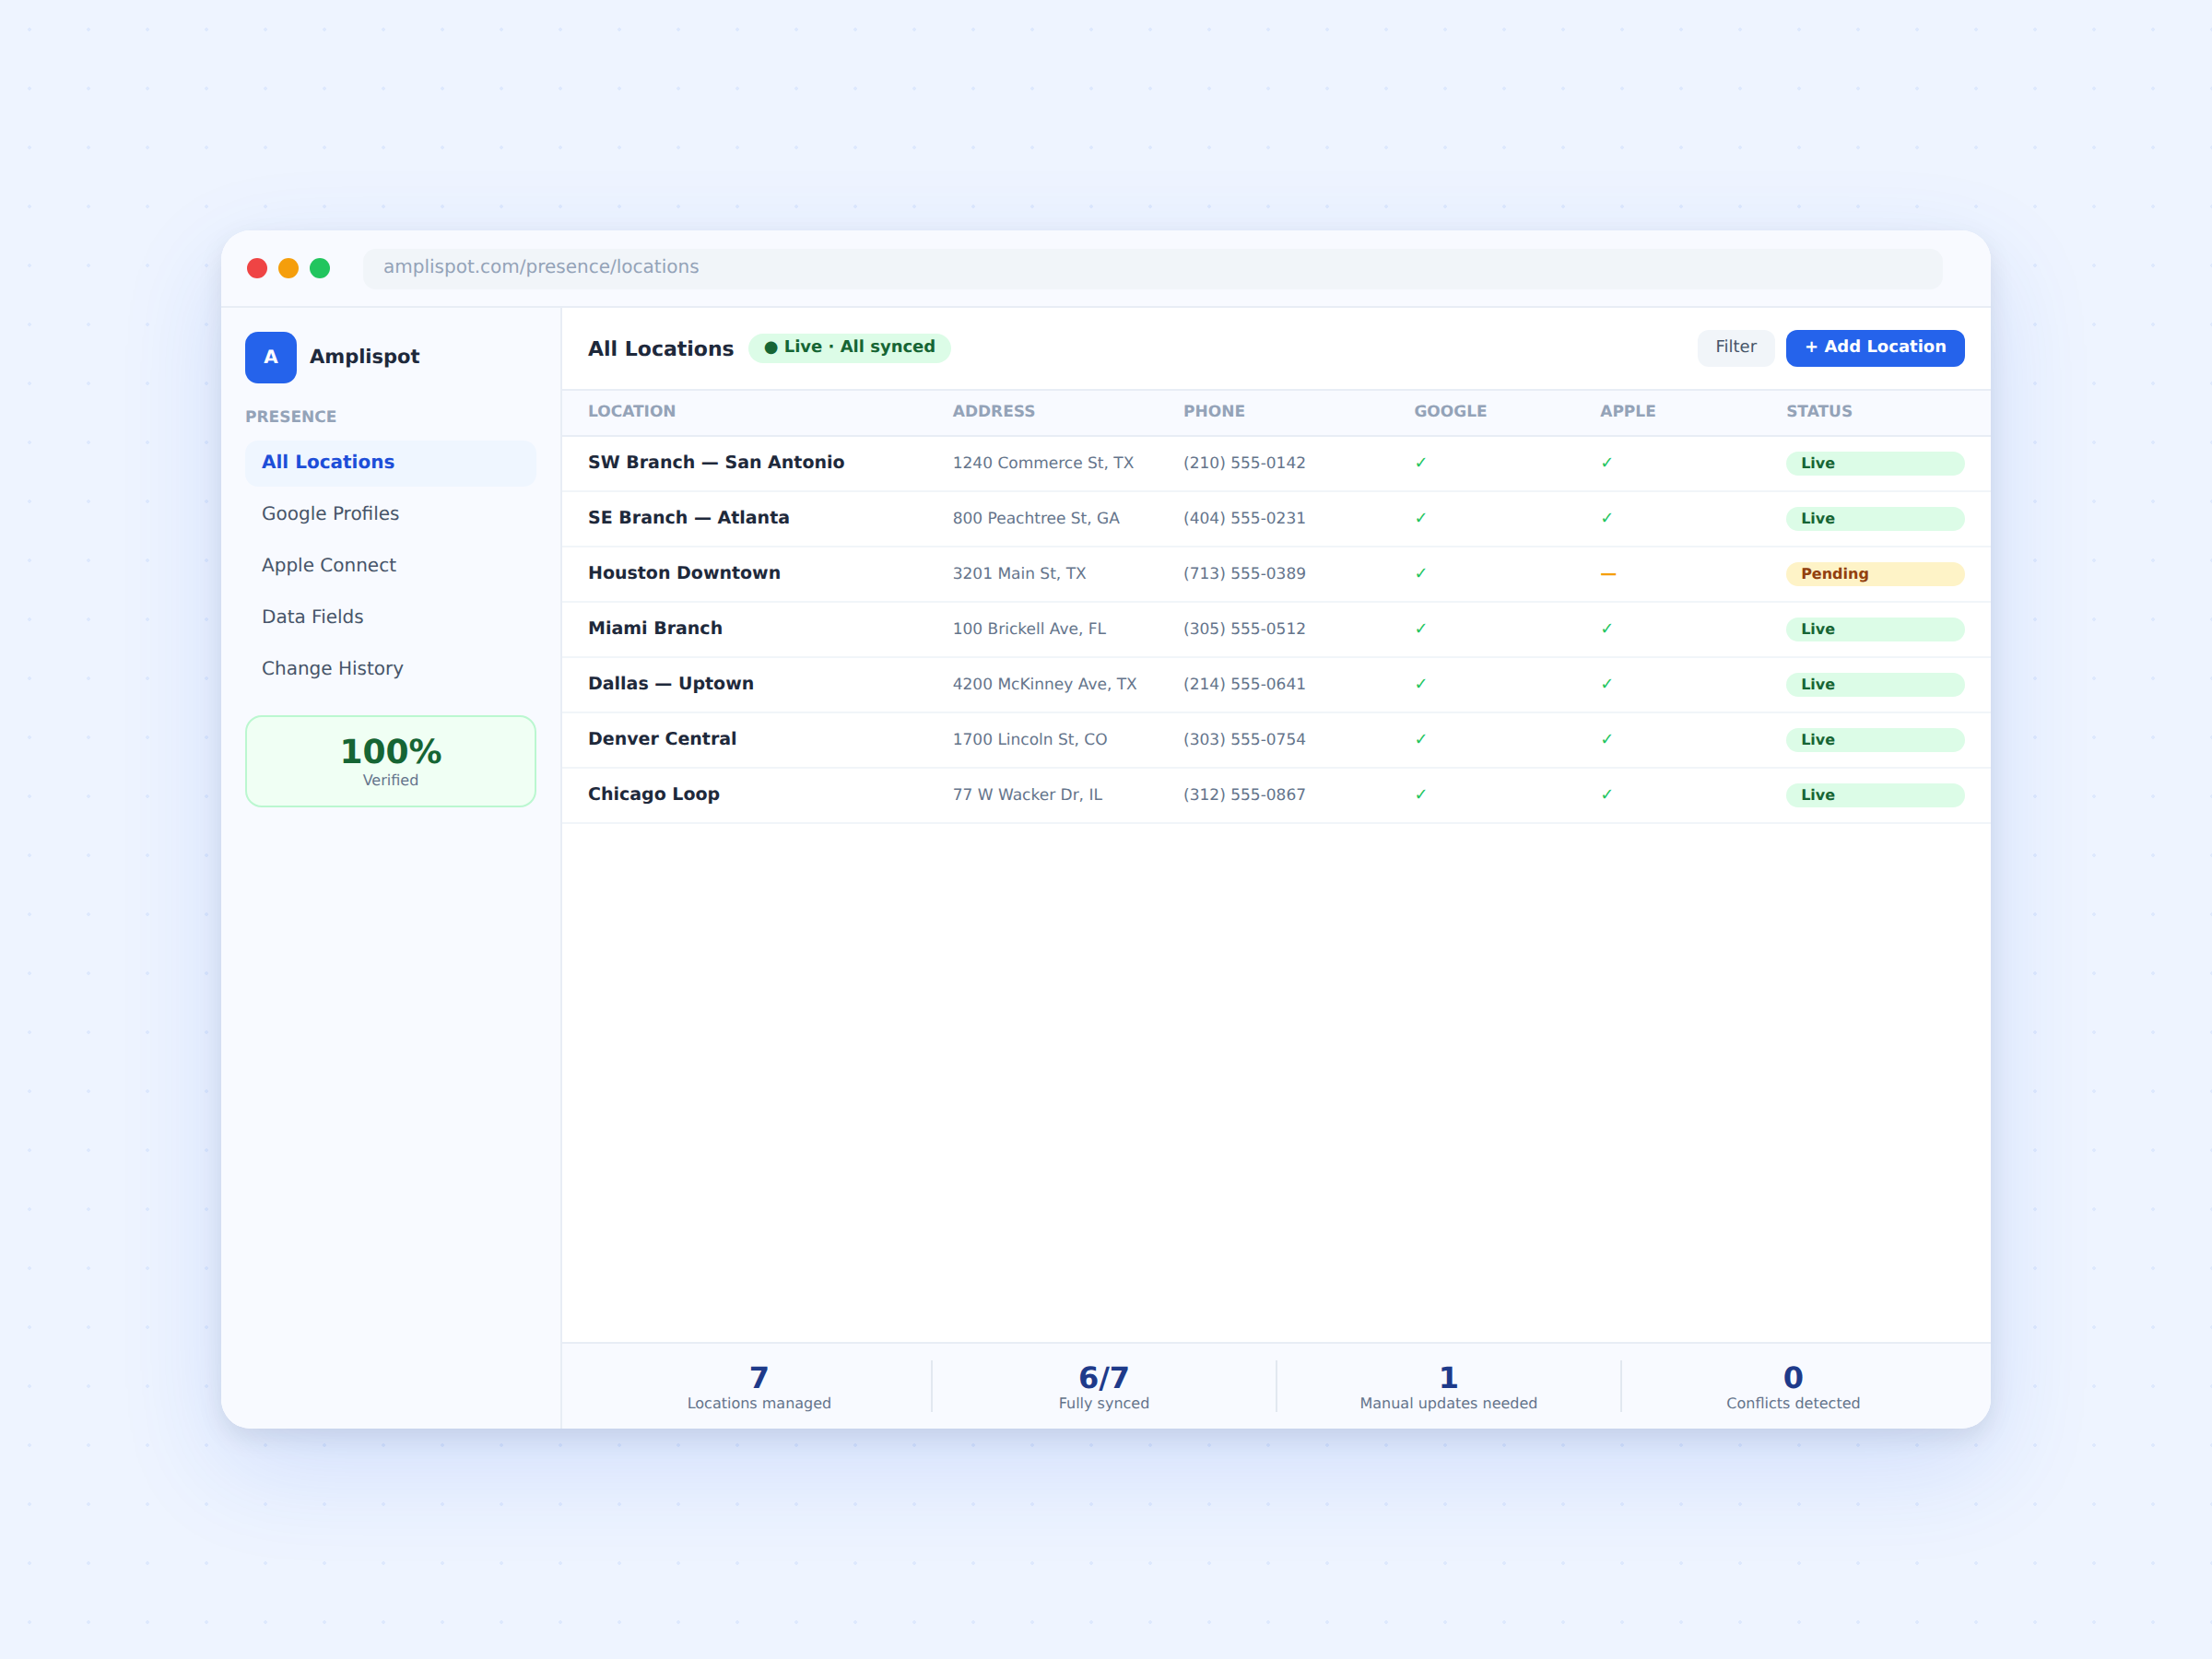The width and height of the screenshot is (2212, 1659).
Task: Click phone number (312) 555-0867
Action: tap(1244, 795)
